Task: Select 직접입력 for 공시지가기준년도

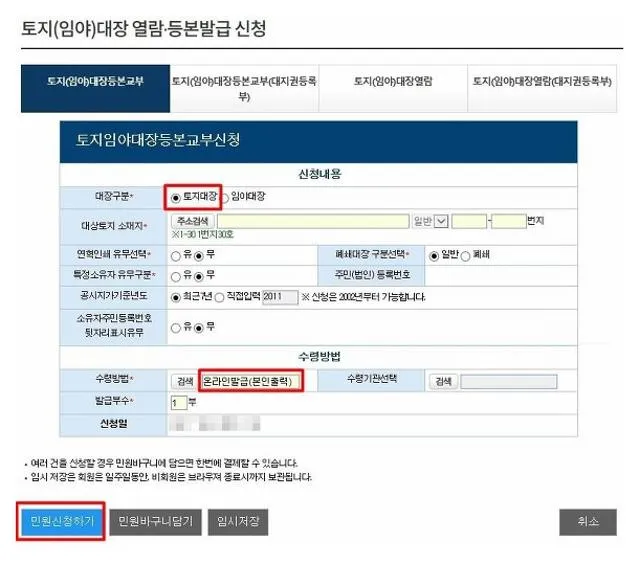Action: pos(219,298)
